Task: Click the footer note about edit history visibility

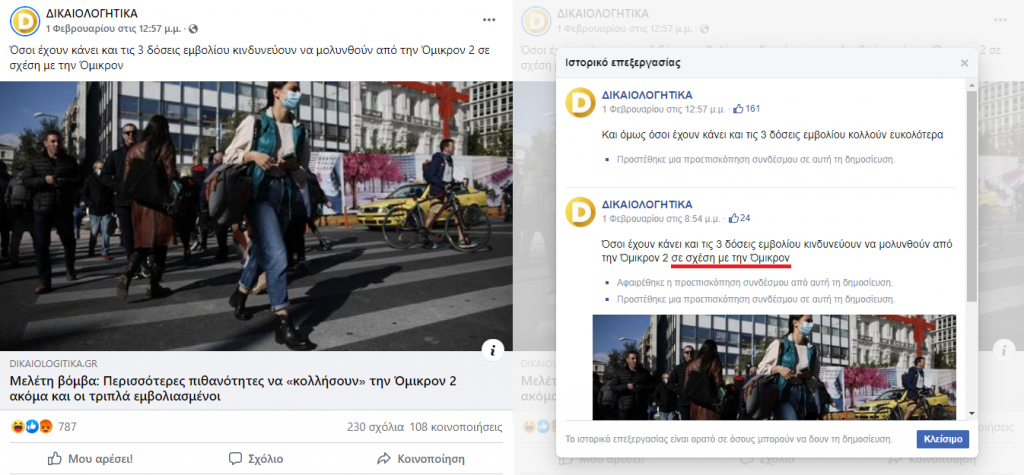Action: [728, 439]
